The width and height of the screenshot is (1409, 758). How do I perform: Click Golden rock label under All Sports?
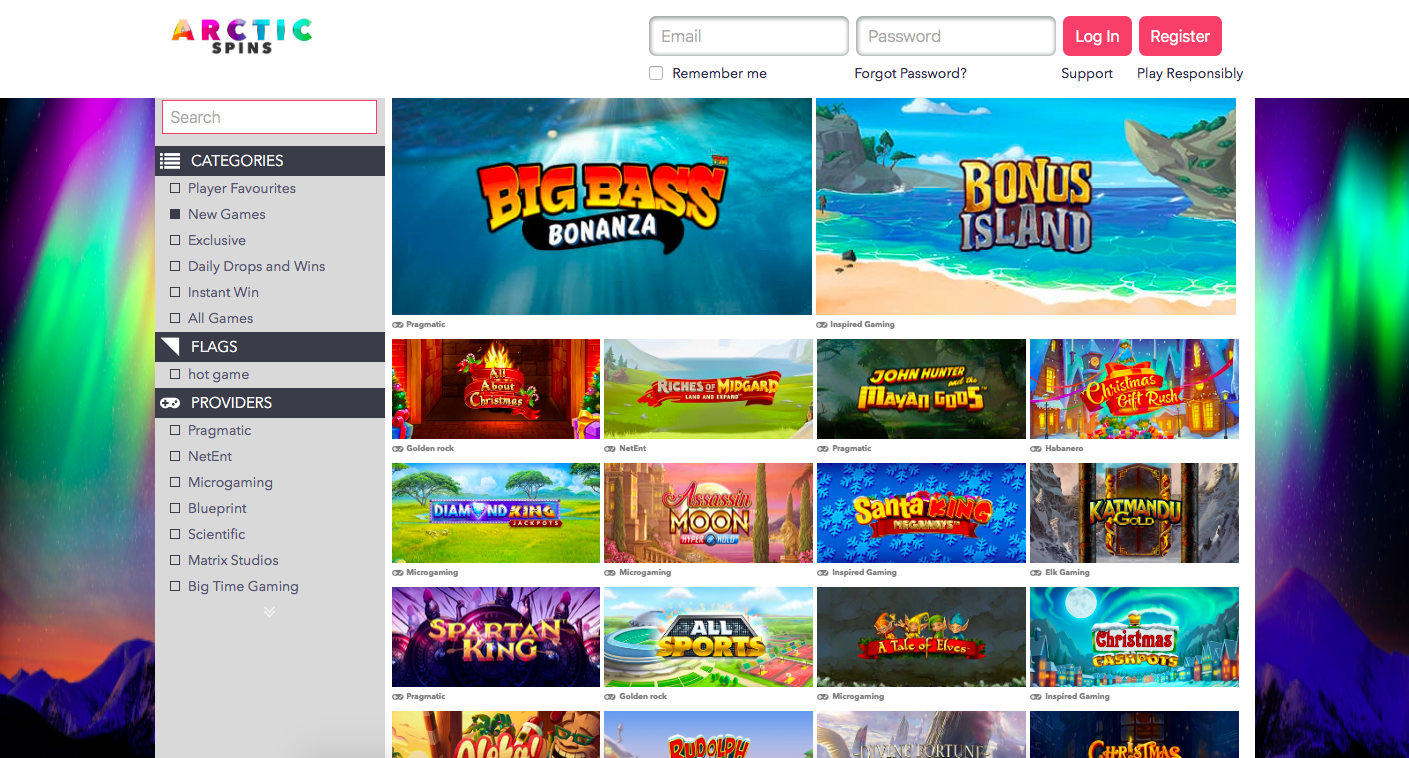coord(643,697)
